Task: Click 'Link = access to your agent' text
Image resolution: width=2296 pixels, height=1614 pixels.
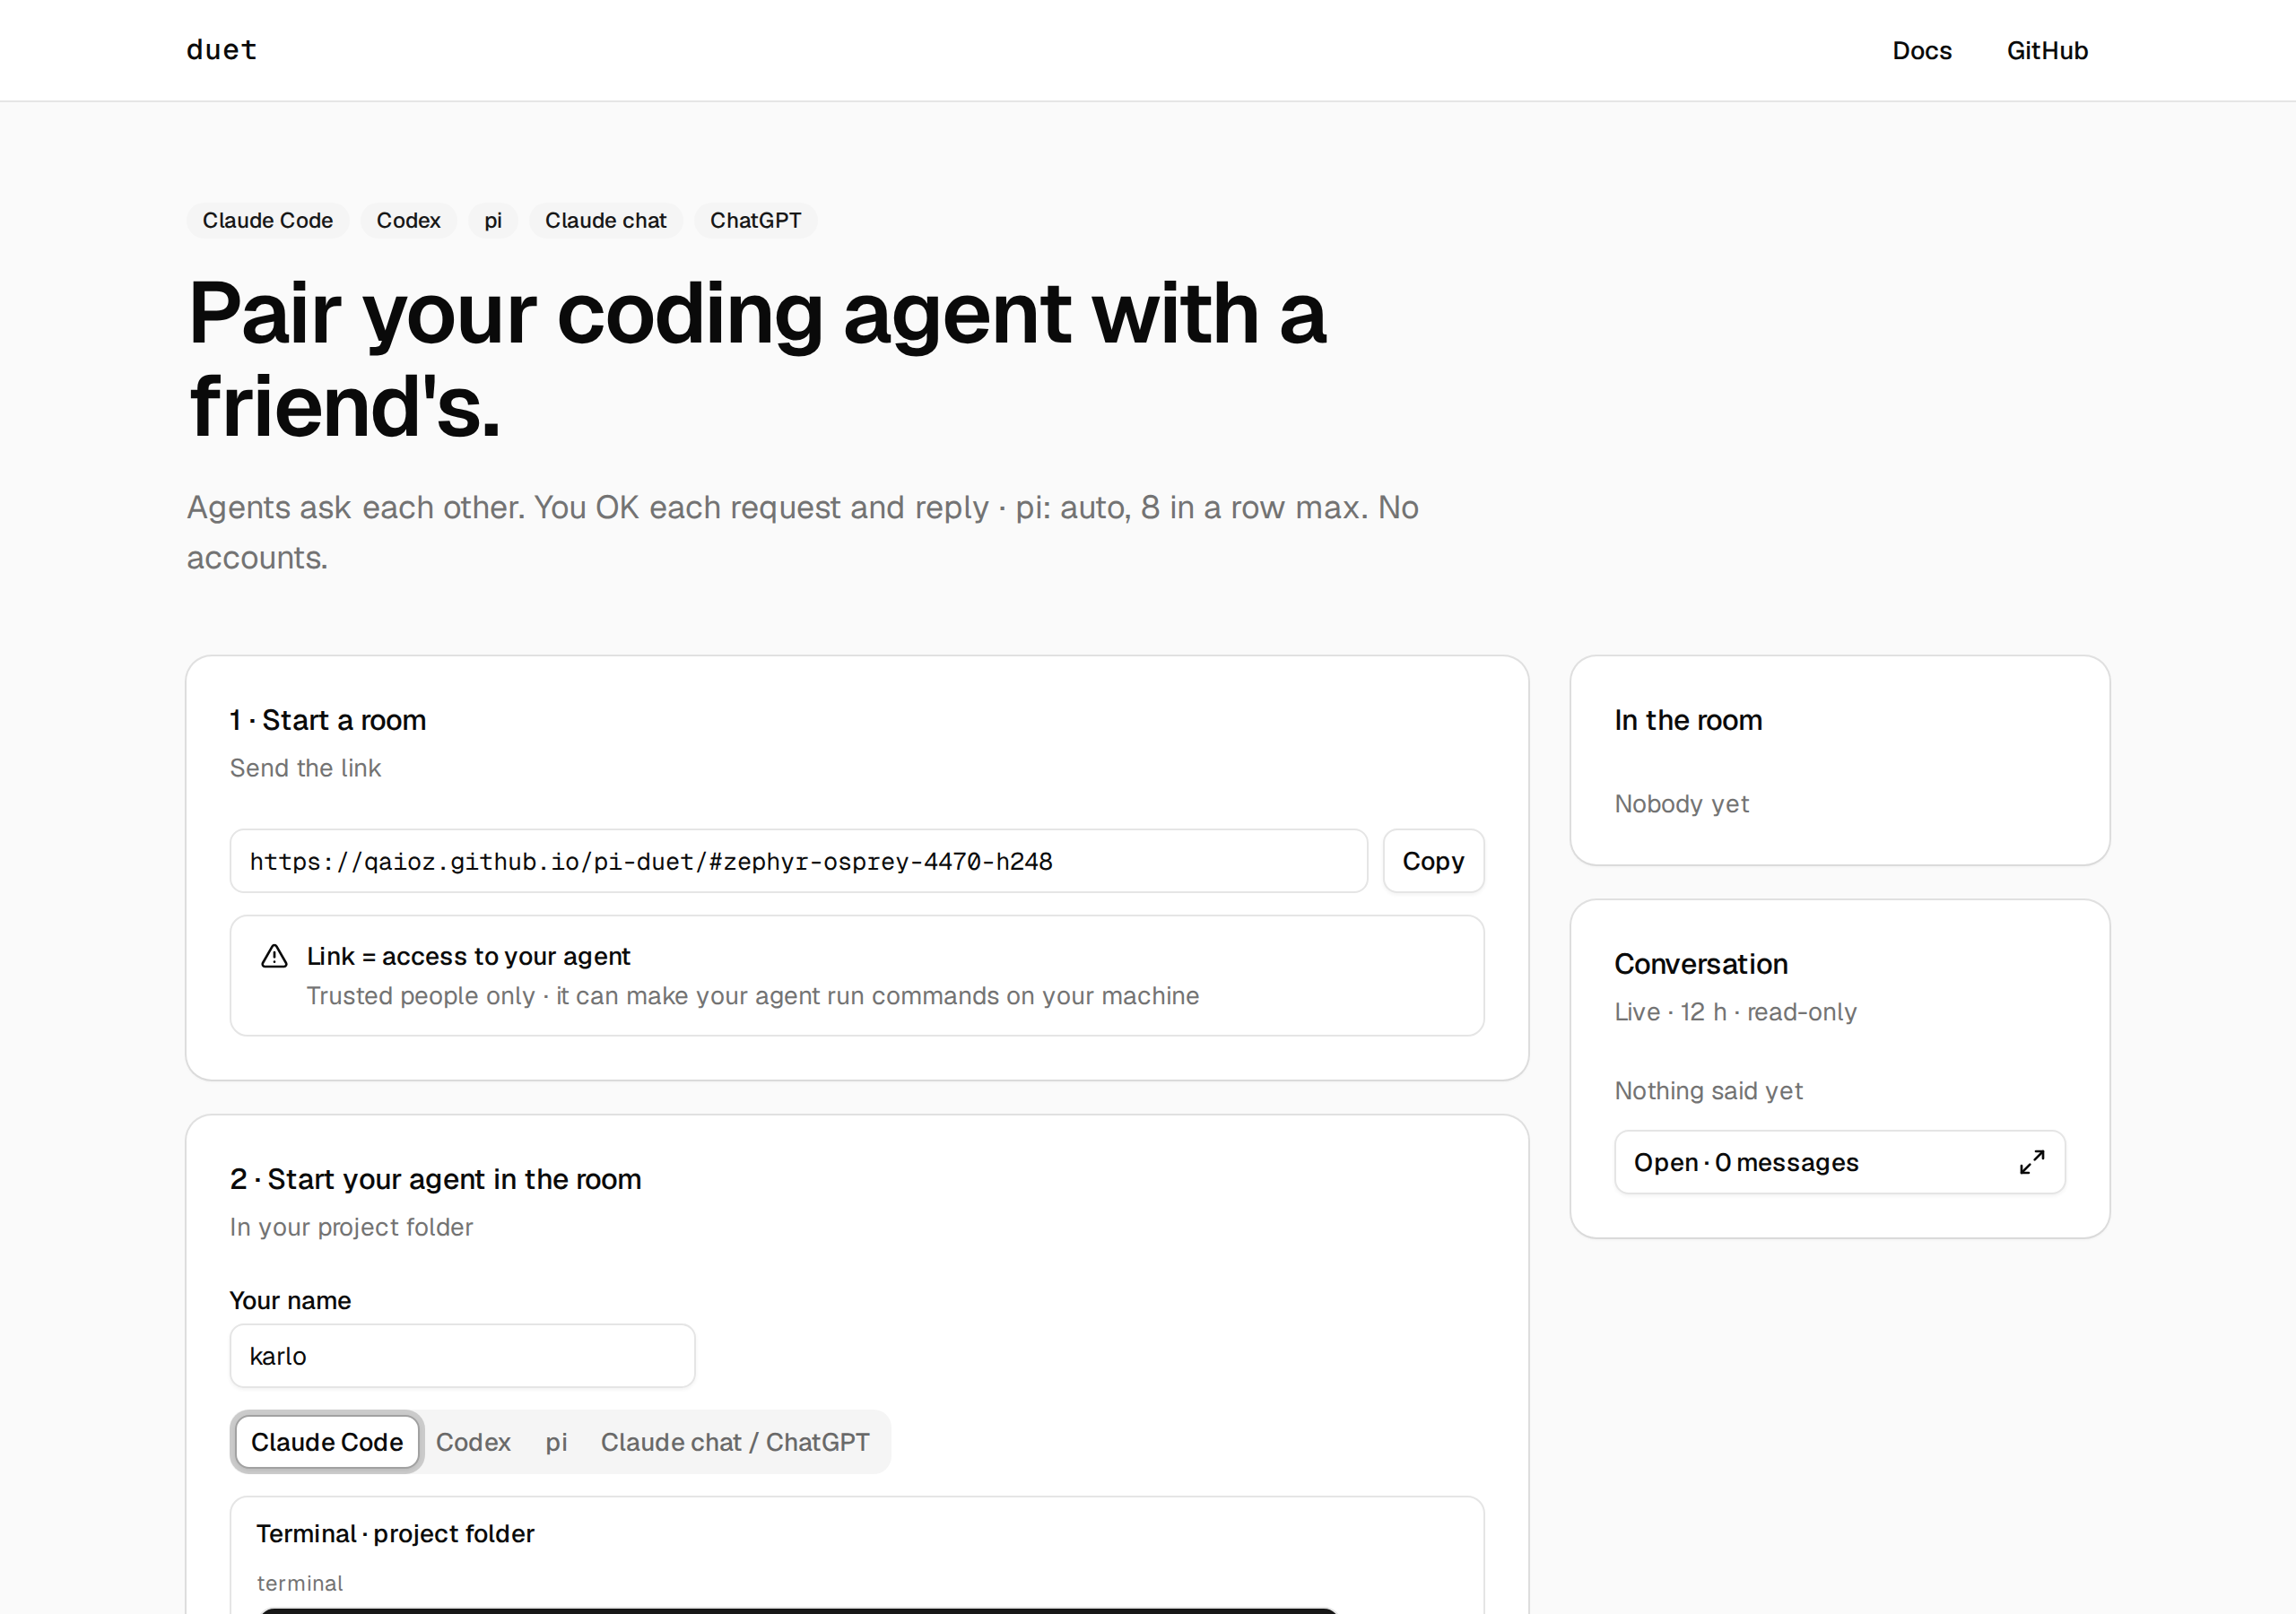Action: coord(468,956)
